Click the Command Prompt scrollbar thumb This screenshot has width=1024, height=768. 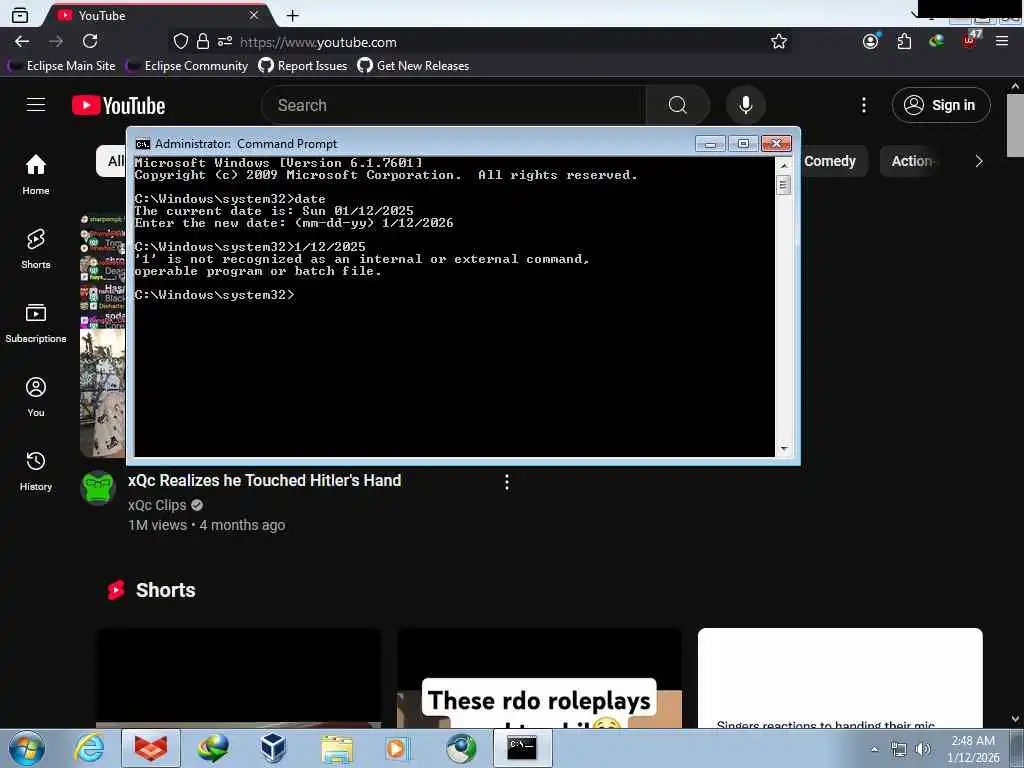pyautogui.click(x=784, y=185)
